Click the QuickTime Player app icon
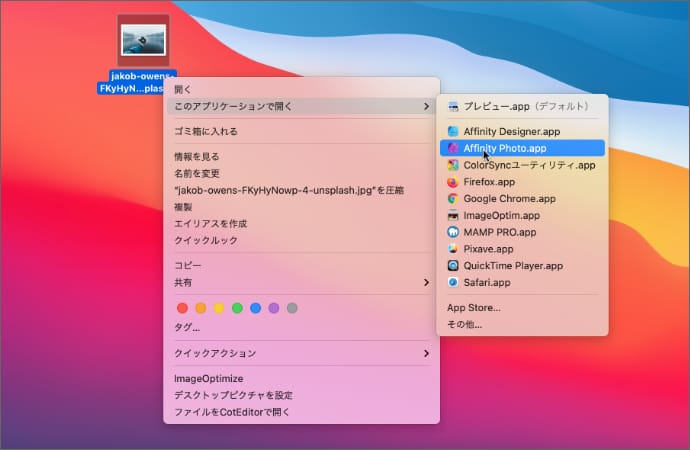690x450 pixels. pyautogui.click(x=453, y=266)
